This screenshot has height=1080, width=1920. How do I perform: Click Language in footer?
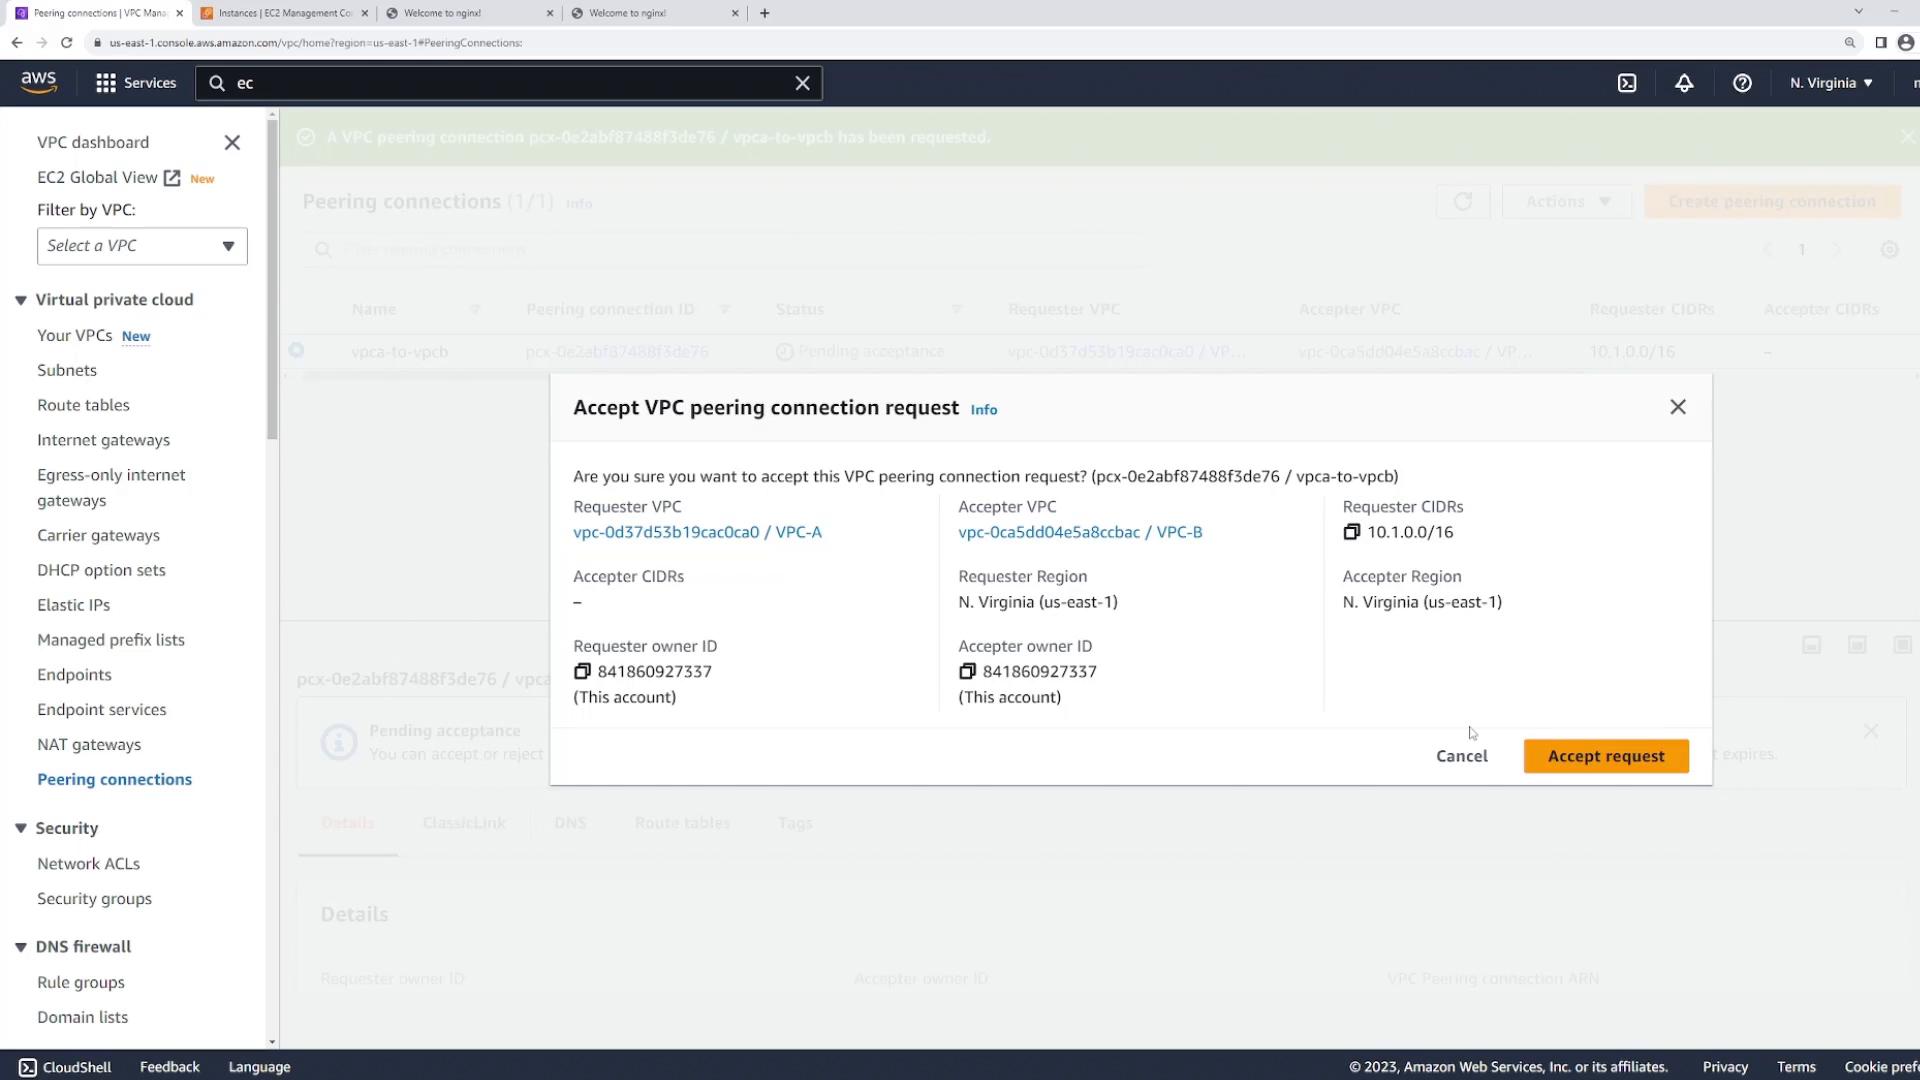click(x=259, y=1067)
